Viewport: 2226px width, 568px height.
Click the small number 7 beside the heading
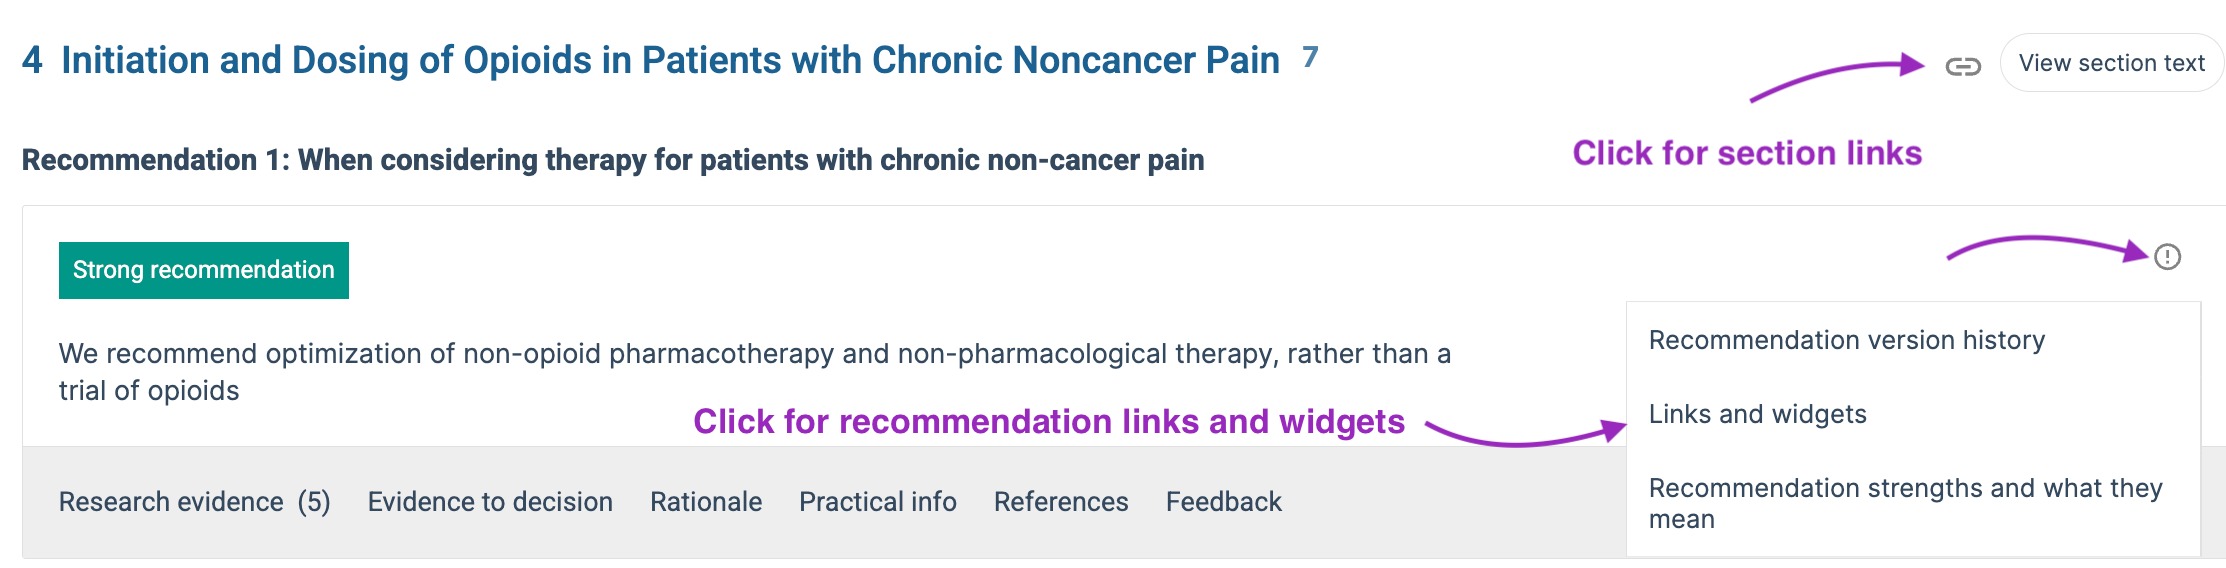pos(1310,57)
